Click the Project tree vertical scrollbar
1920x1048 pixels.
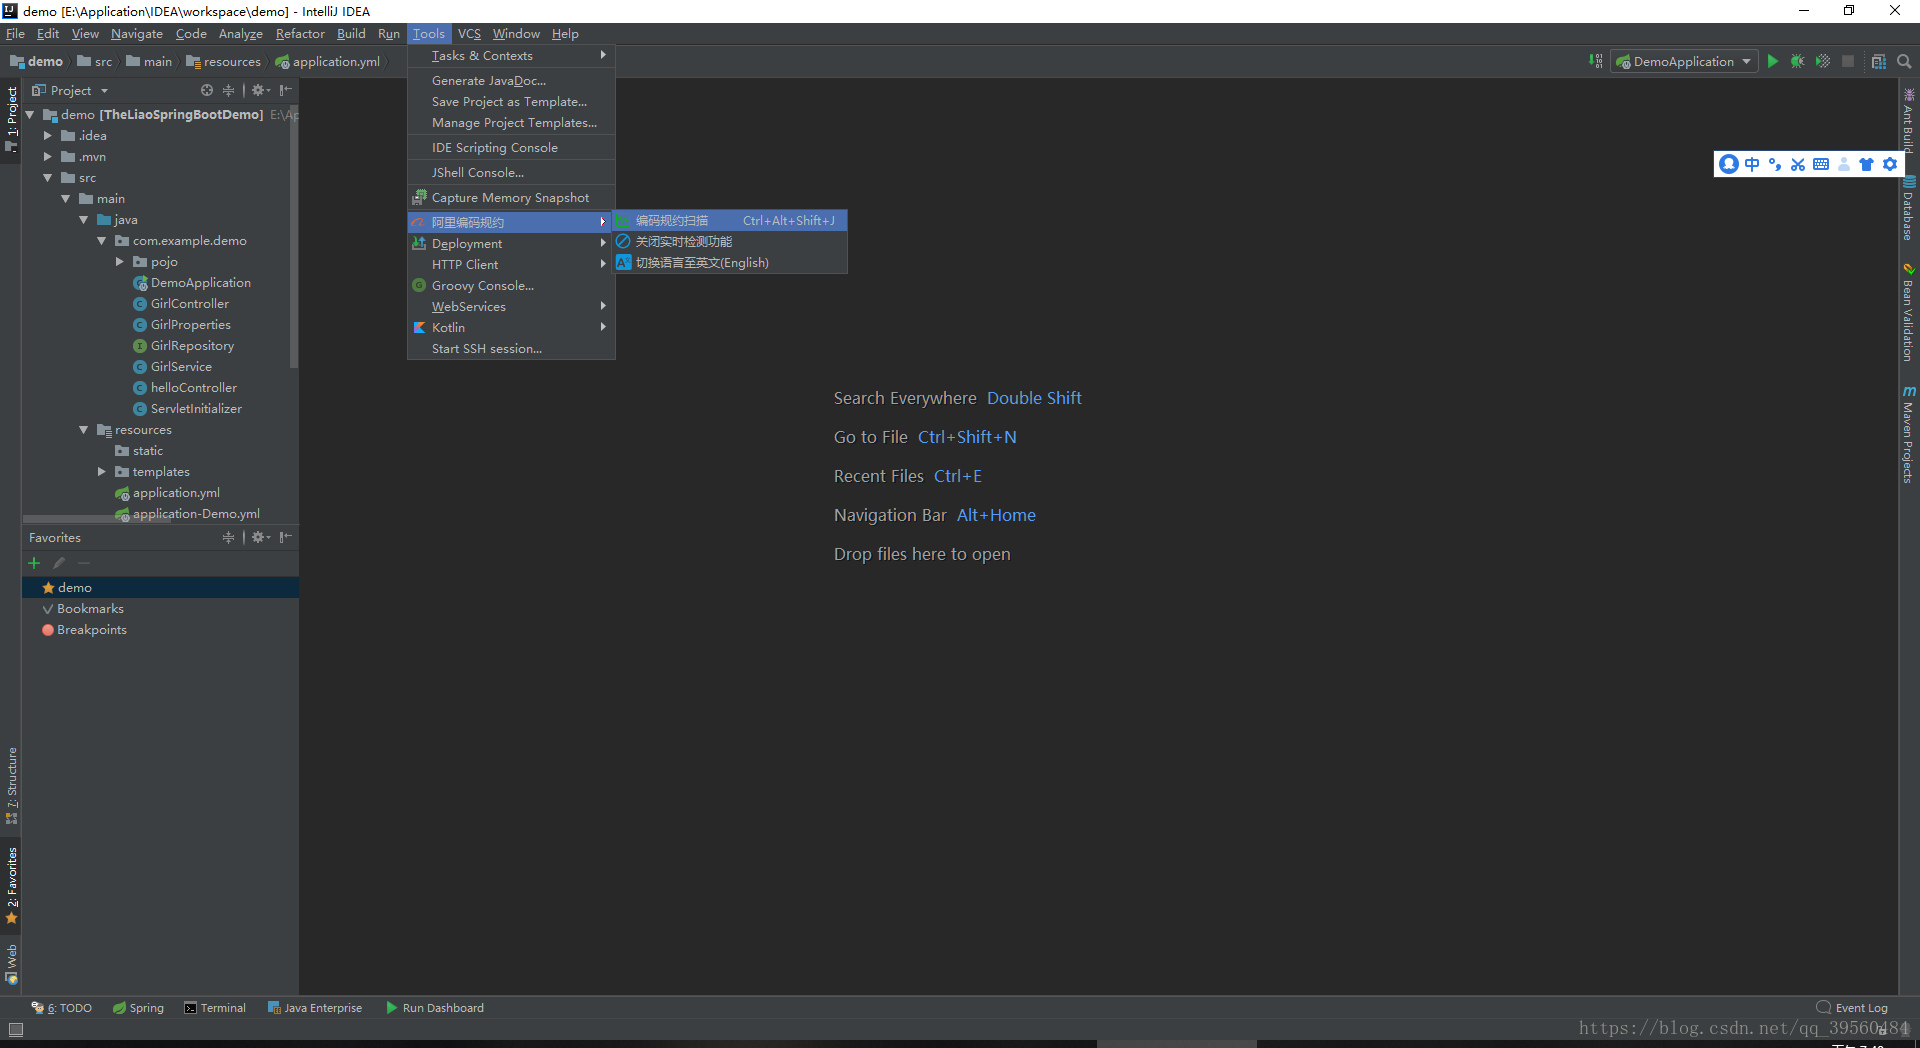[x=294, y=237]
